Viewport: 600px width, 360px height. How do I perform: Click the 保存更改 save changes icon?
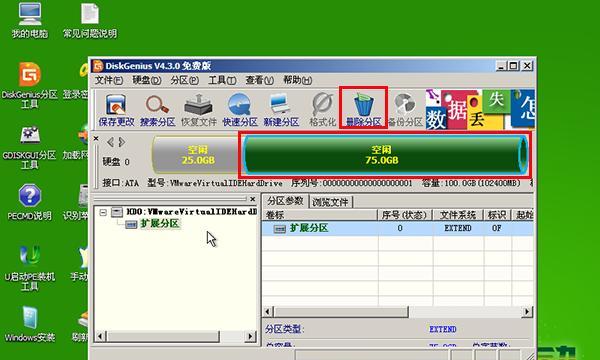[x=116, y=110]
